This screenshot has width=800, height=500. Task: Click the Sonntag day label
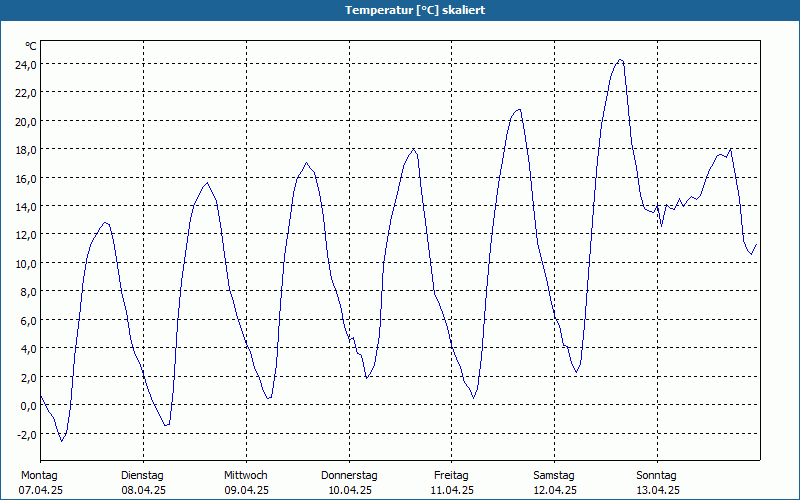[656, 476]
